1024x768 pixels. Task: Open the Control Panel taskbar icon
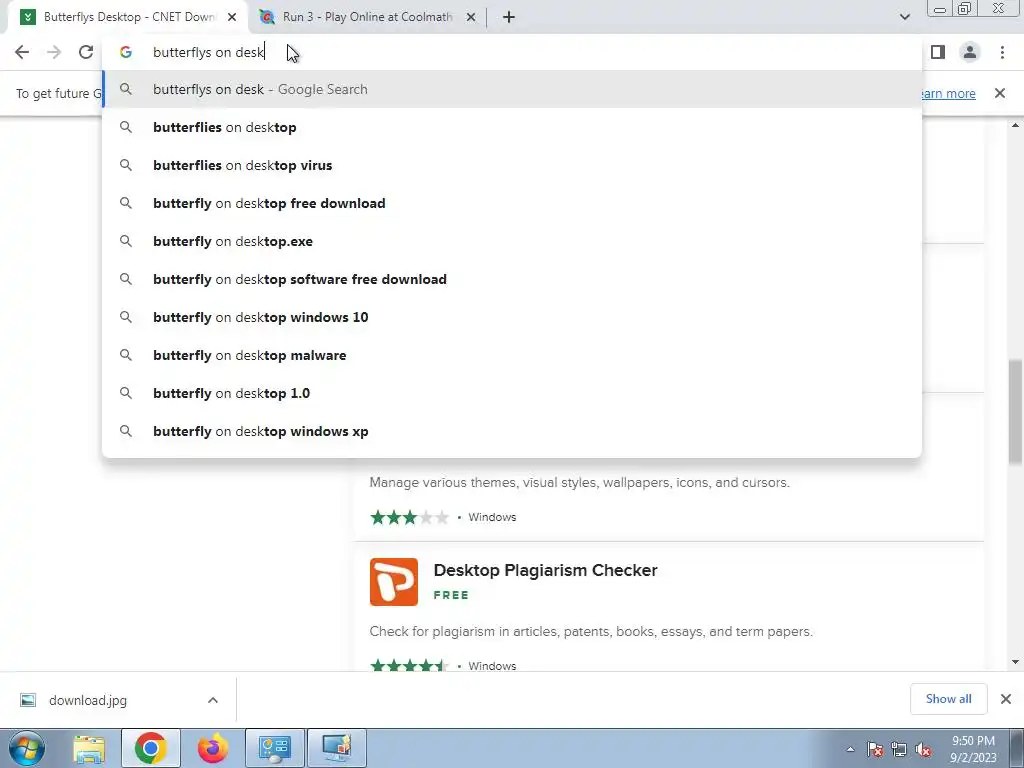coord(275,748)
